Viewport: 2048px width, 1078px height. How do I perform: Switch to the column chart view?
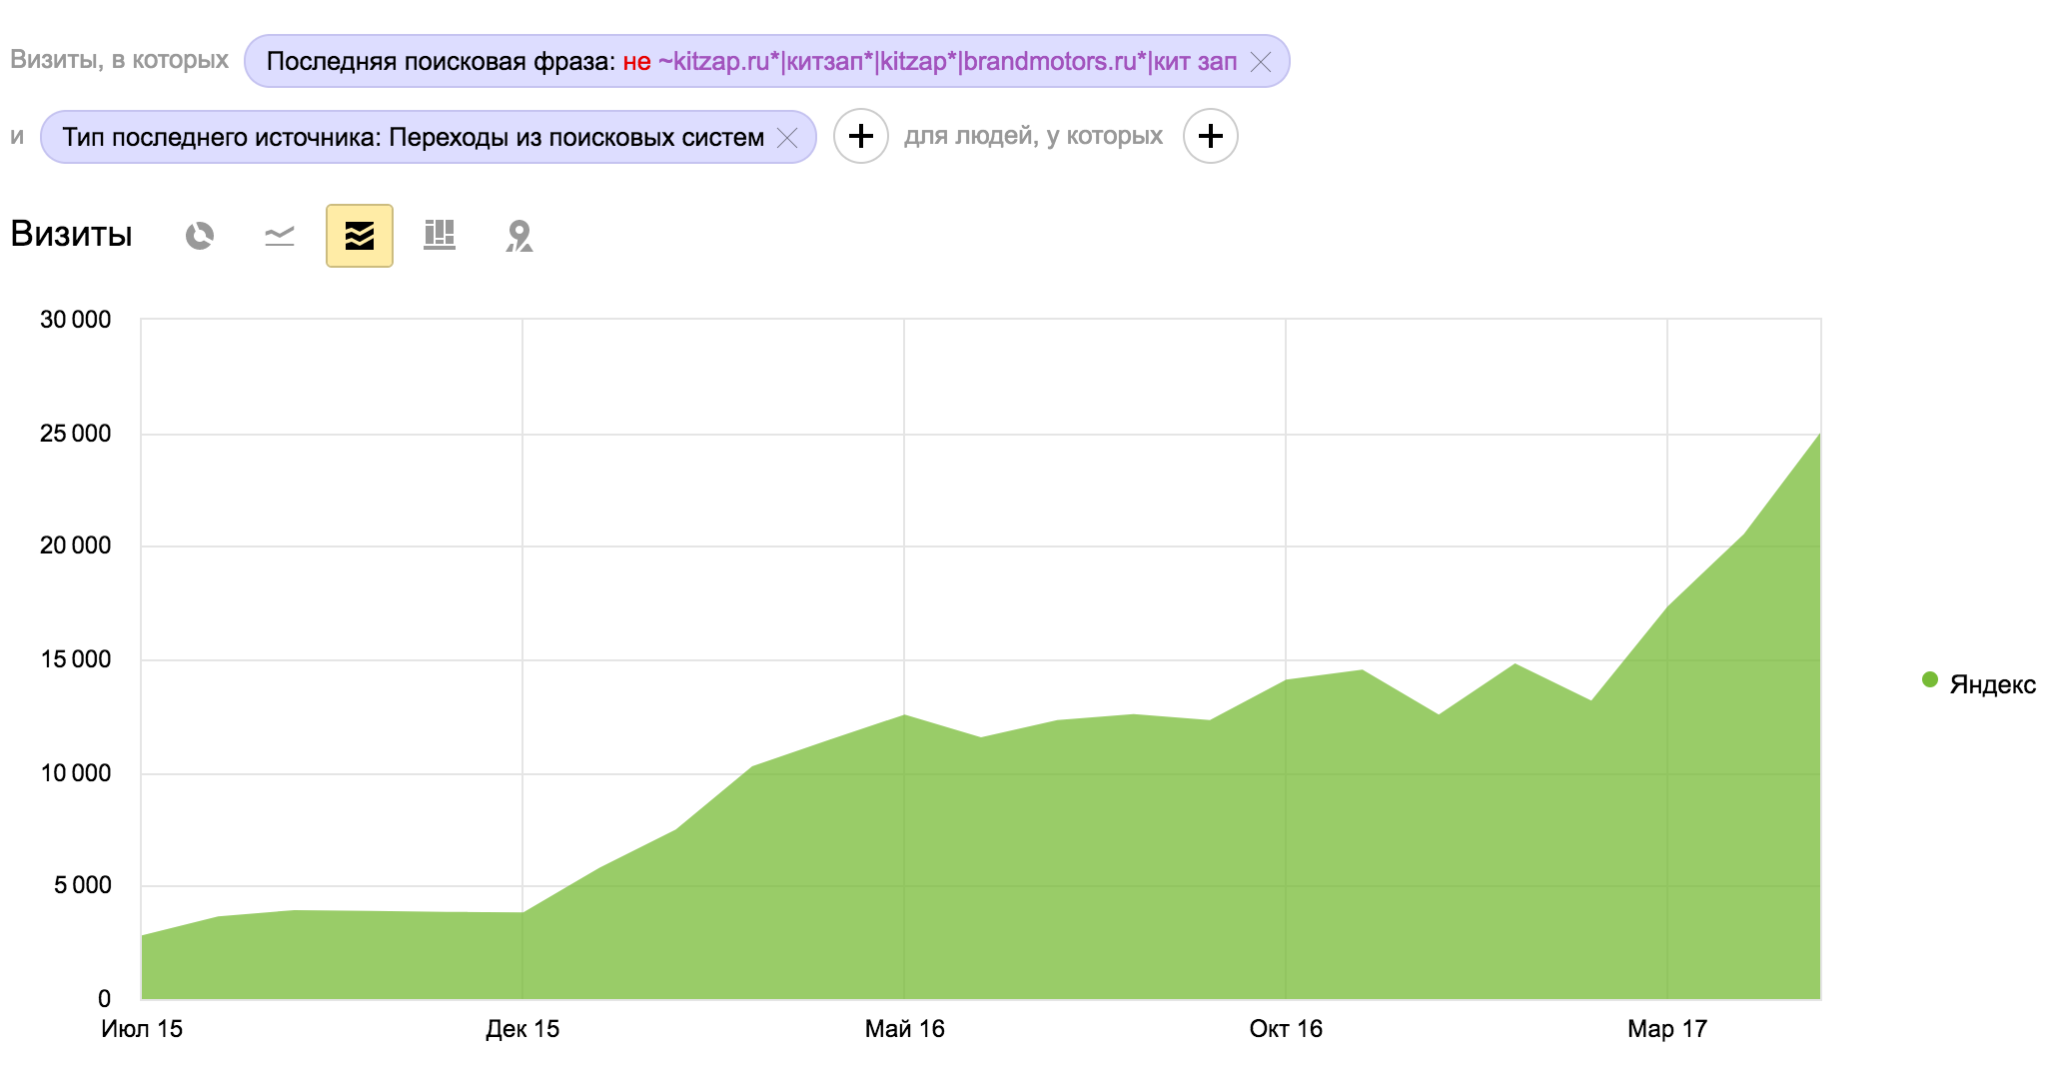[x=440, y=236]
